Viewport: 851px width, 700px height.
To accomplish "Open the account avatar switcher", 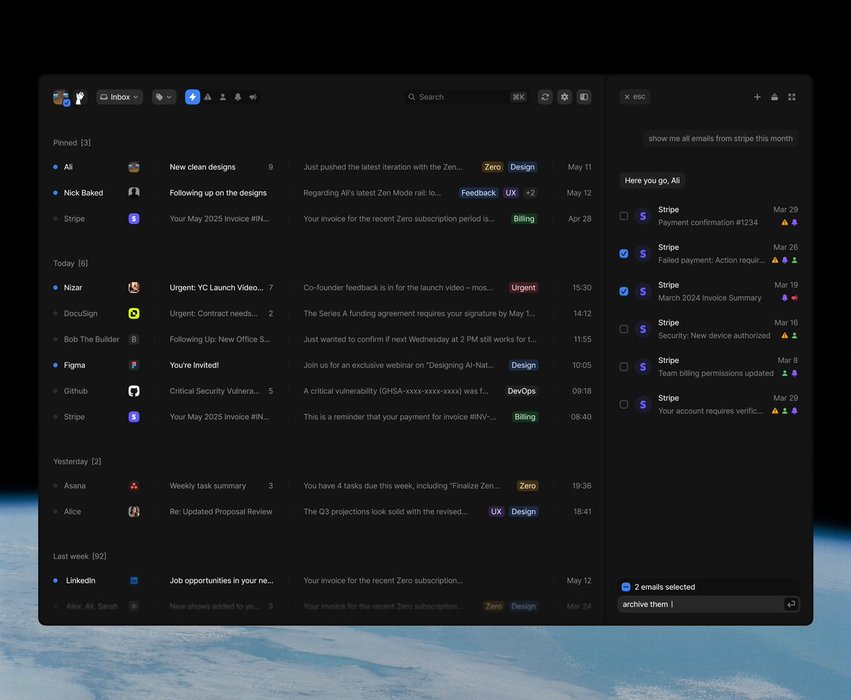I will [x=61, y=98].
